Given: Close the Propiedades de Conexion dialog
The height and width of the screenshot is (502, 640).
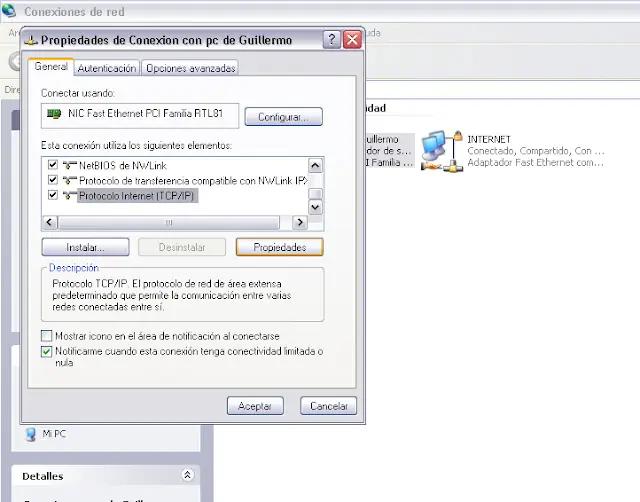Looking at the screenshot, I should tap(352, 40).
